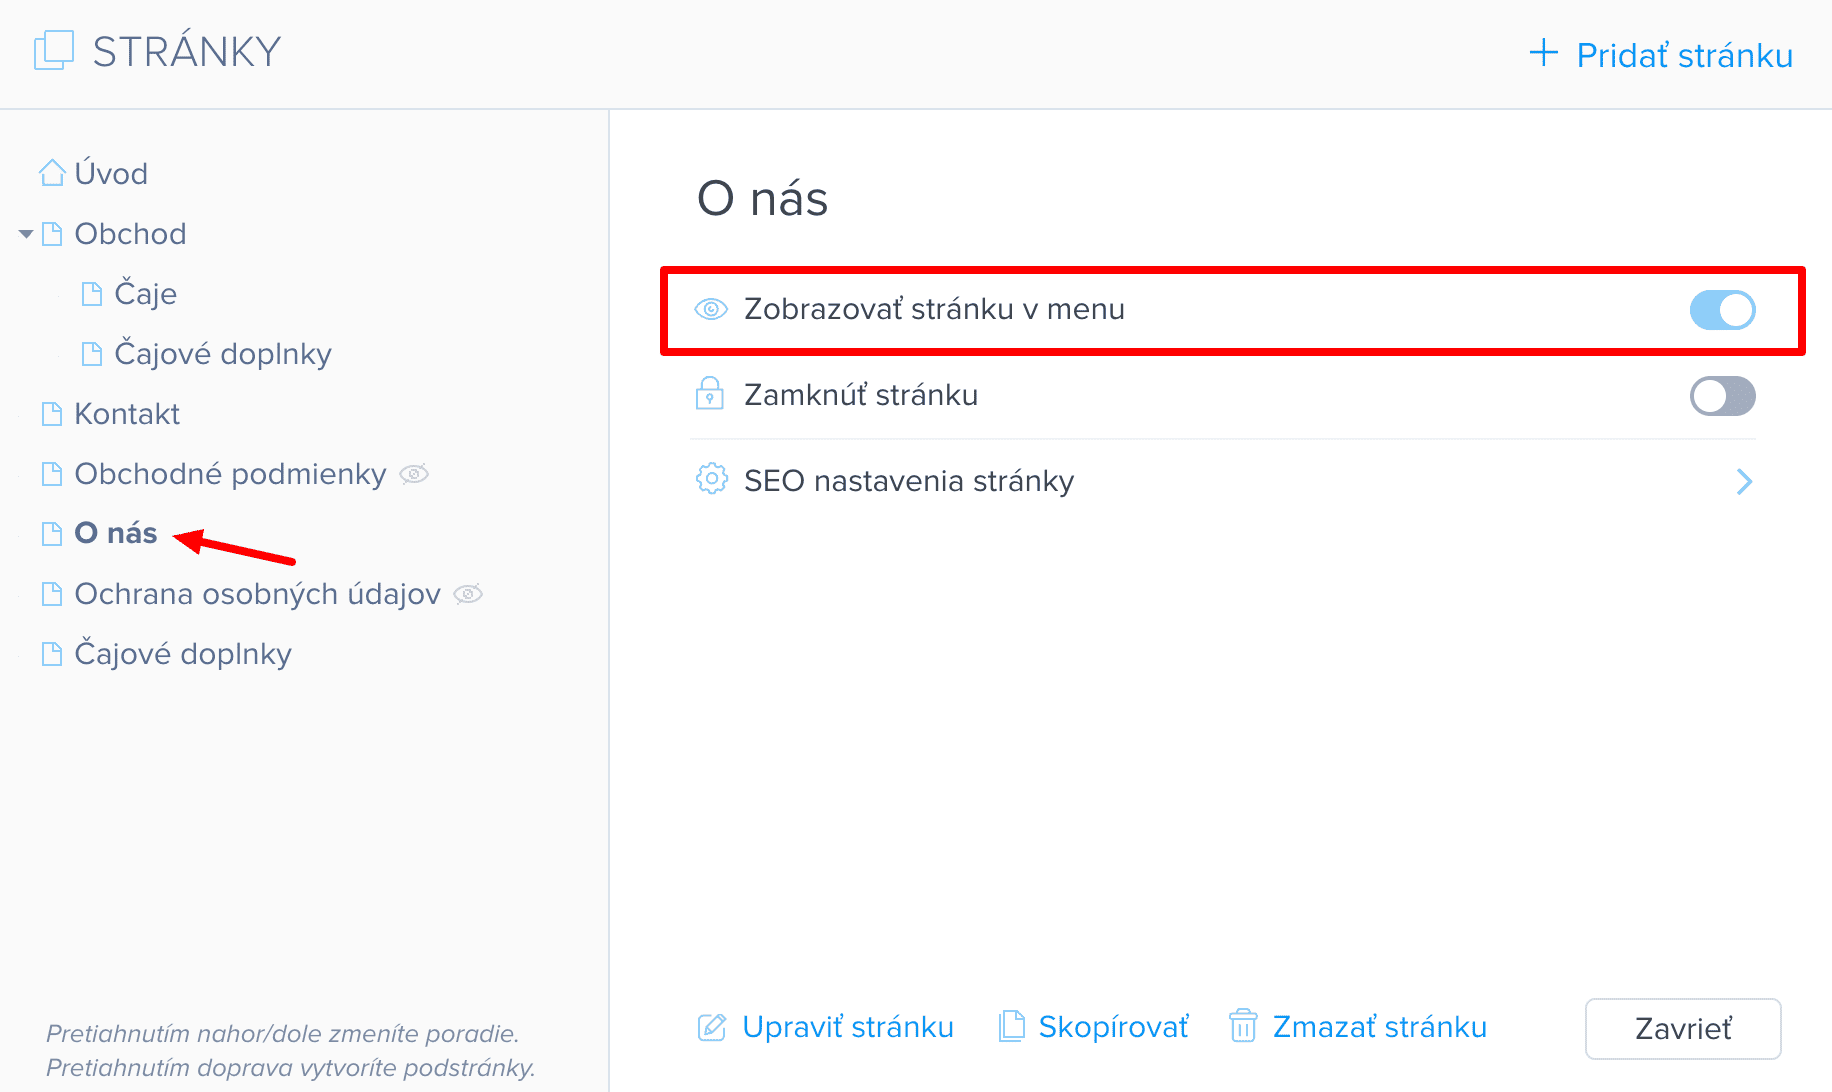This screenshot has height=1092, width=1832.
Task: Click hidden eye icon next to Obchodné podmienky
Action: (414, 474)
